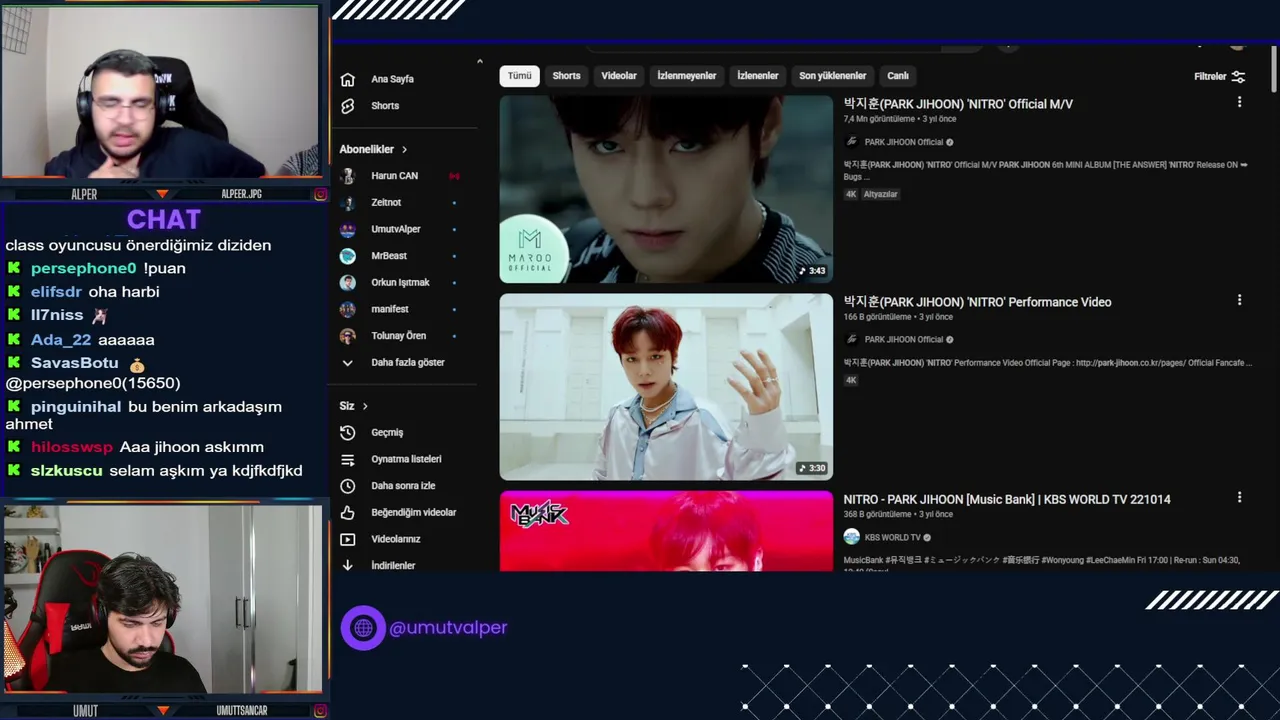
Task: Click Tolunay Ören channel avatar
Action: point(347,336)
